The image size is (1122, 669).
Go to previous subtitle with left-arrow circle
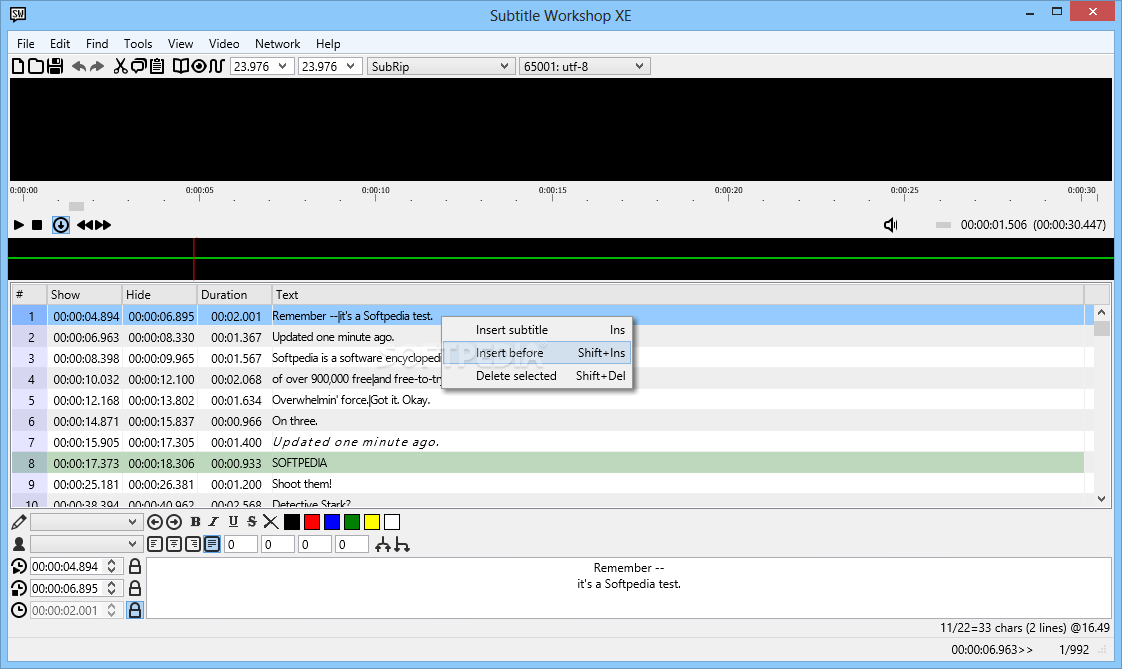coord(155,522)
